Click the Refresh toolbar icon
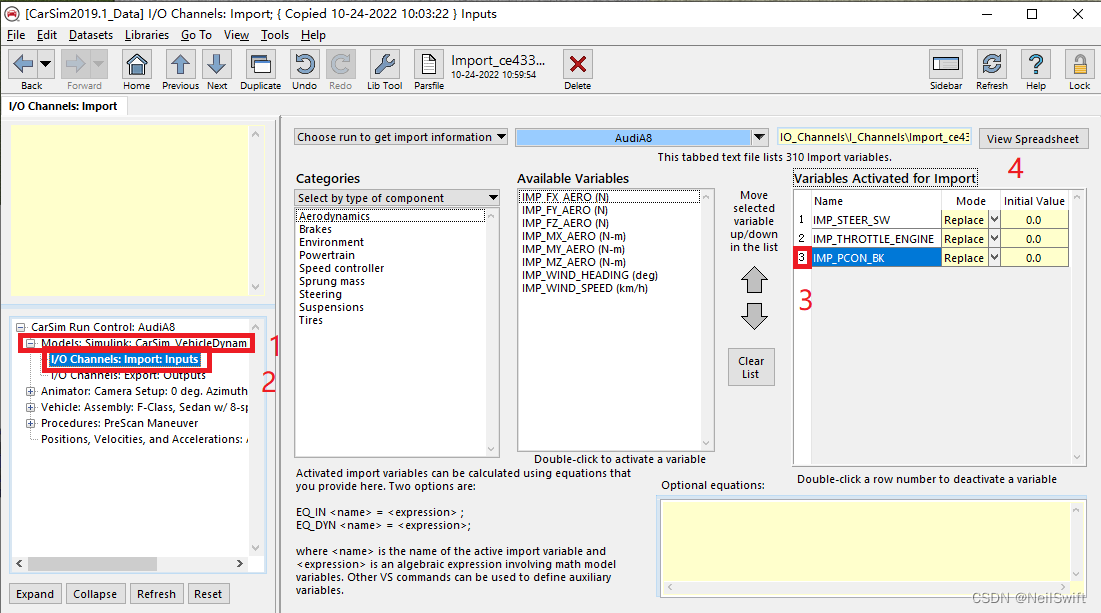The height and width of the screenshot is (613, 1101). pos(991,65)
